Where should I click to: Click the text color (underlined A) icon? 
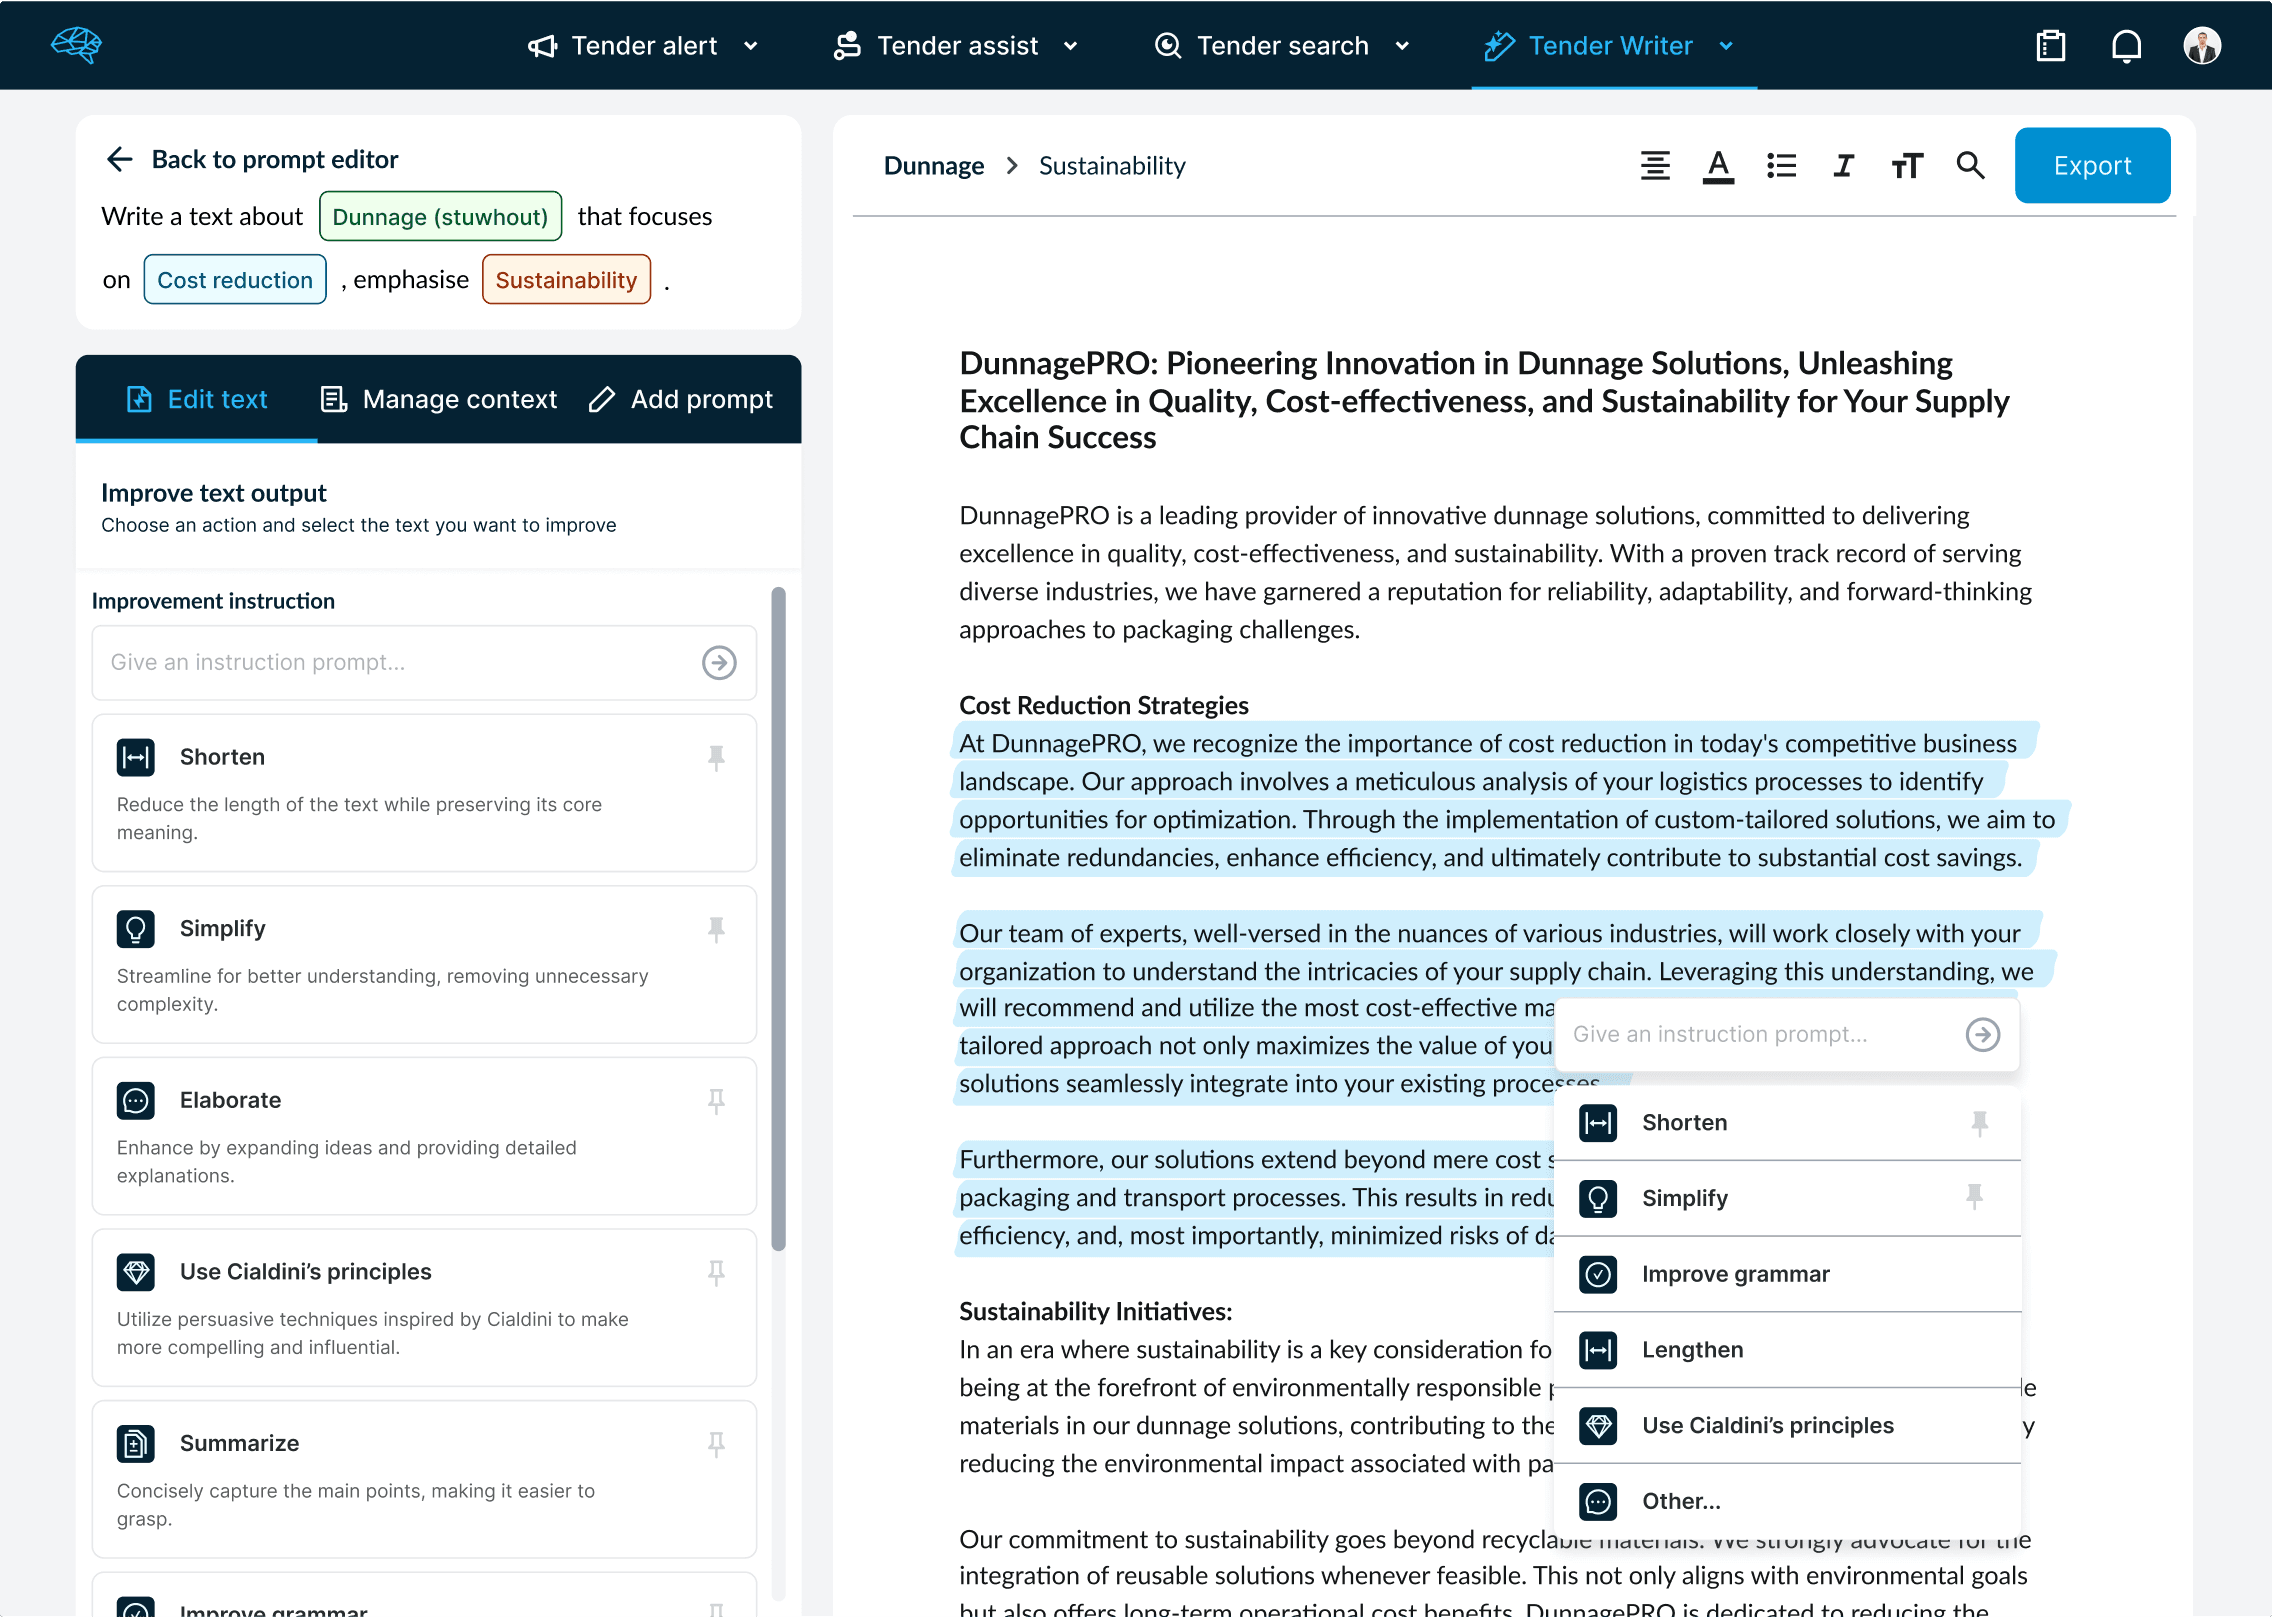point(1718,166)
